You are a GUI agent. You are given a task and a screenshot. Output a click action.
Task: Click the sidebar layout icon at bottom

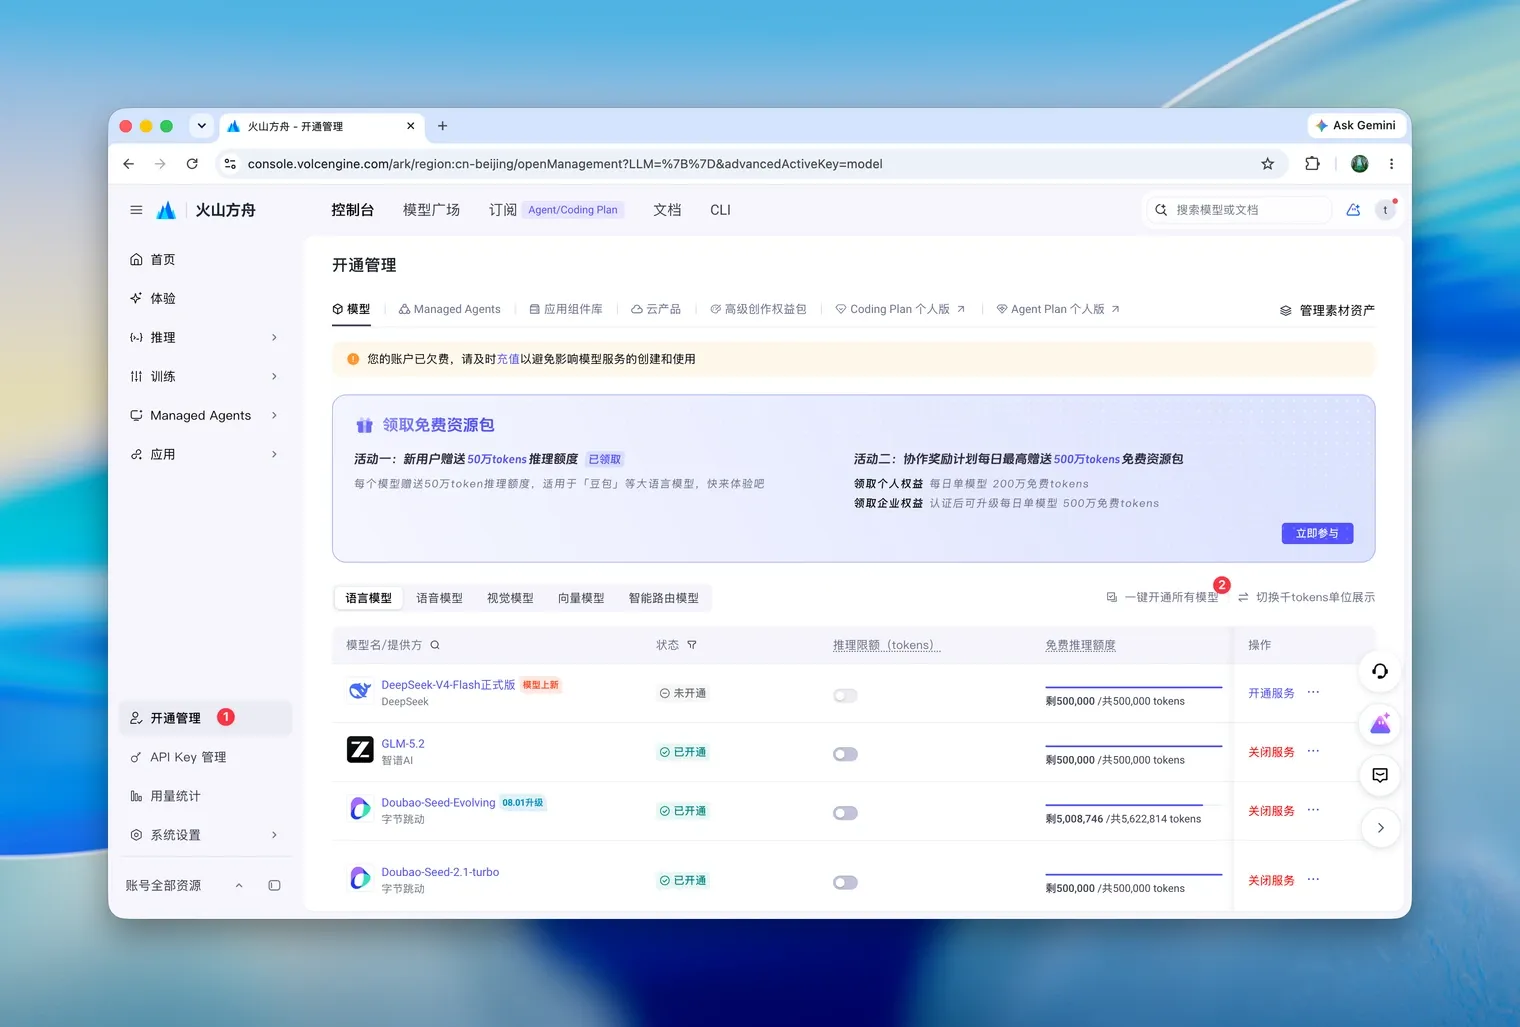(274, 885)
